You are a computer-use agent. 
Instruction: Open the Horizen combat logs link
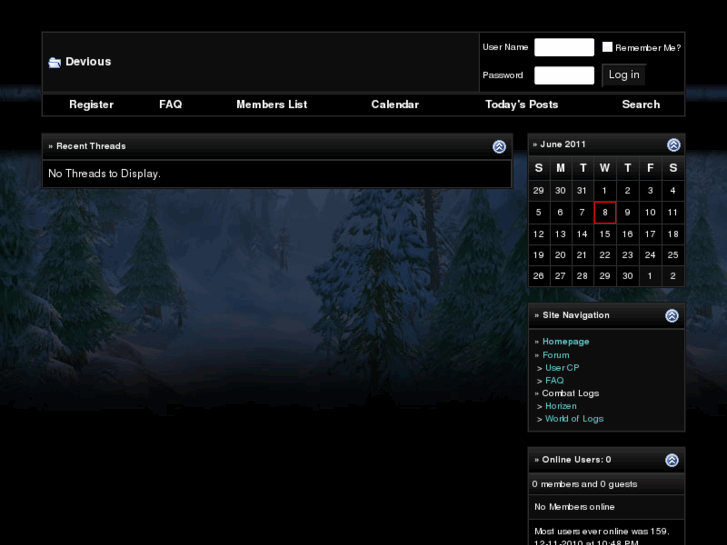pos(561,406)
